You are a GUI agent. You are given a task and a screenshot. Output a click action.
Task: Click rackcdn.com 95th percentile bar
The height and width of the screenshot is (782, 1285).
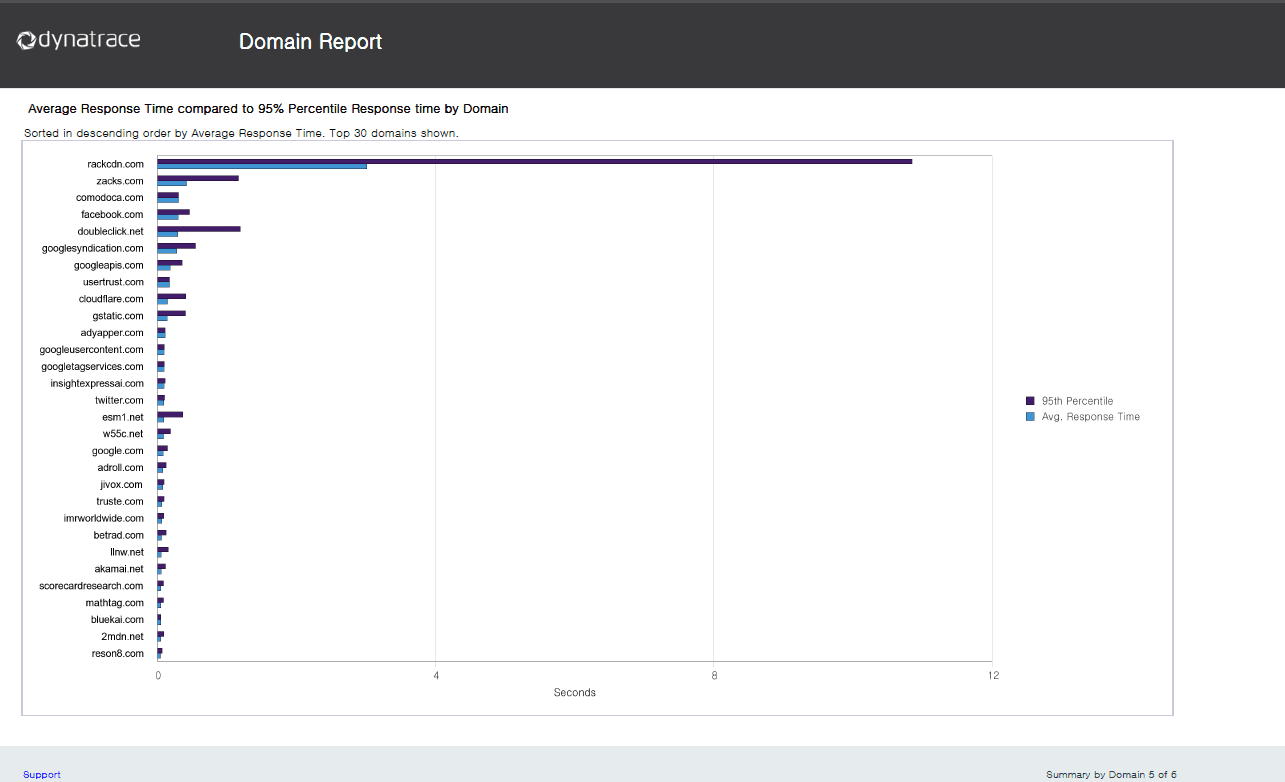click(535, 161)
